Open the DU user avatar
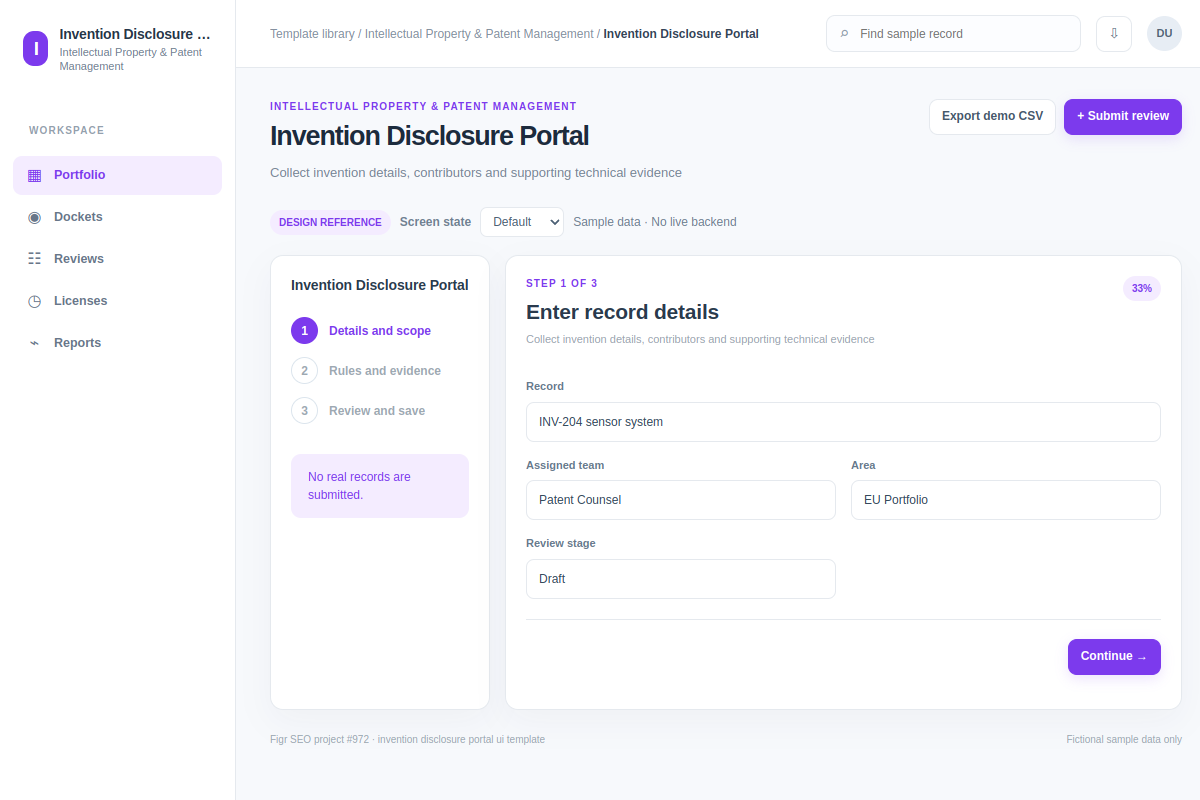This screenshot has height=800, width=1200. [x=1164, y=33]
